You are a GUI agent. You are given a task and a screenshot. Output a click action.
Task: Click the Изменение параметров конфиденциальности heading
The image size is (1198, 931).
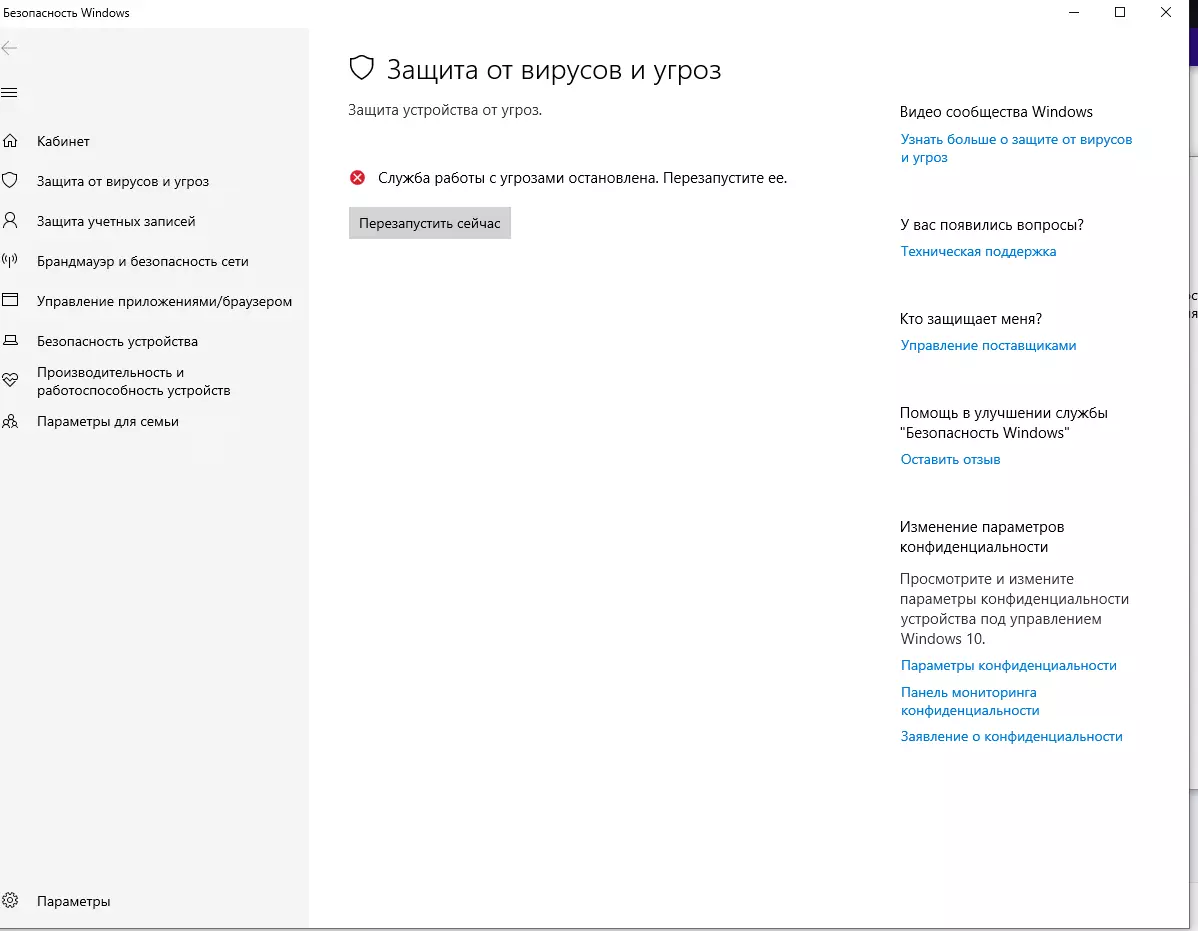coord(982,537)
